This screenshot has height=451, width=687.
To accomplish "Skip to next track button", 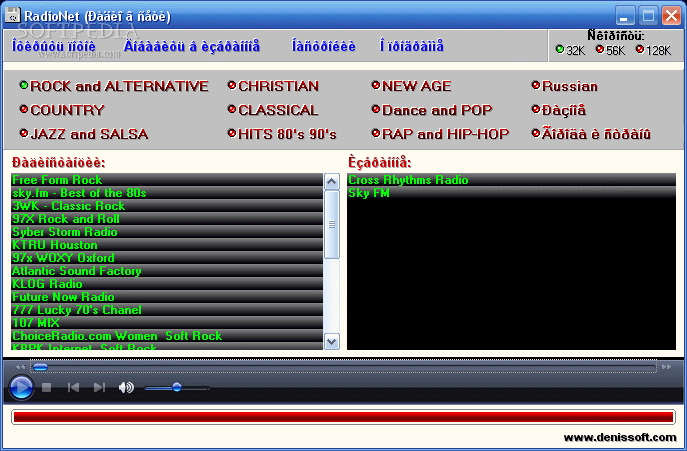I will [99, 387].
